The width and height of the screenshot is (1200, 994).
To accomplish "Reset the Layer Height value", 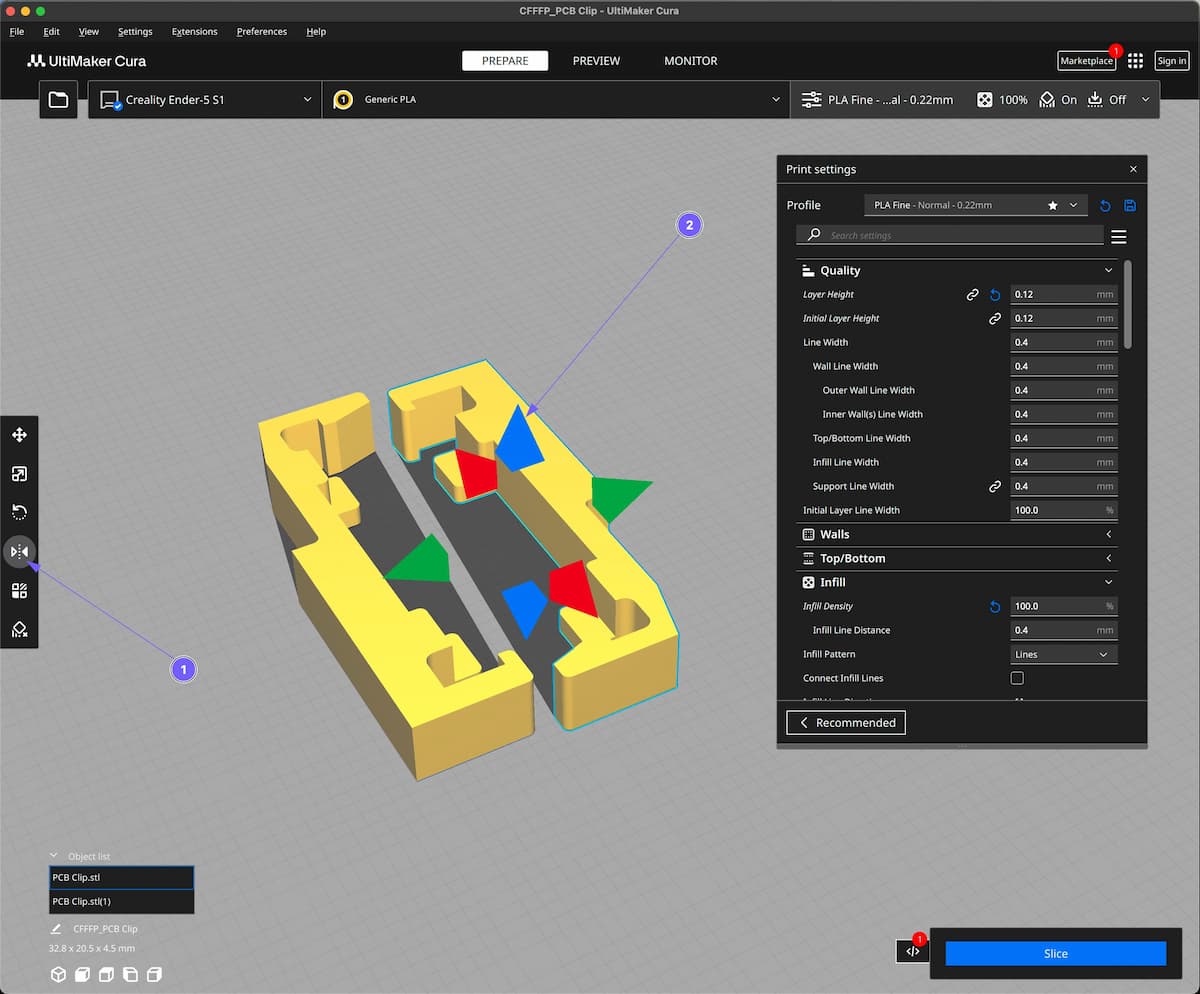I will click(995, 295).
